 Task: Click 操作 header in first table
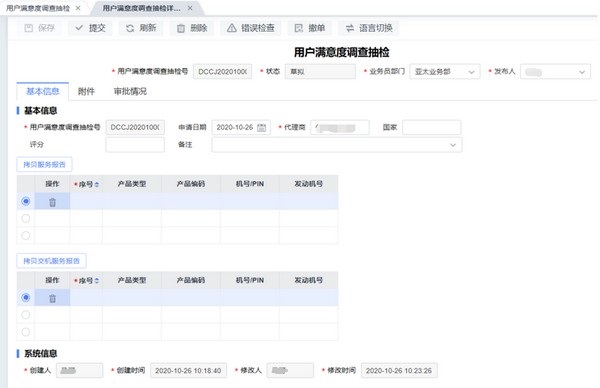click(x=52, y=184)
